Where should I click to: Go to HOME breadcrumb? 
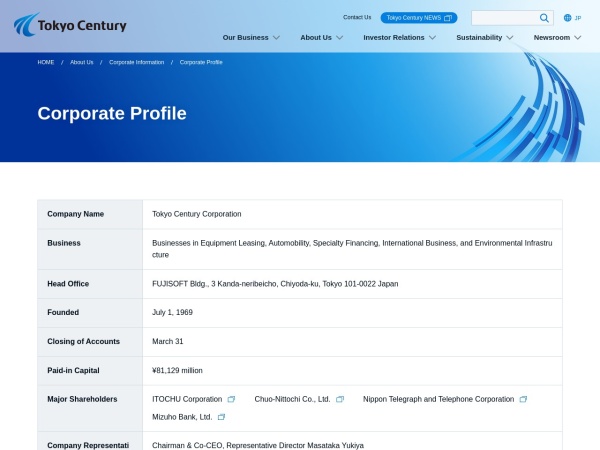(46, 62)
